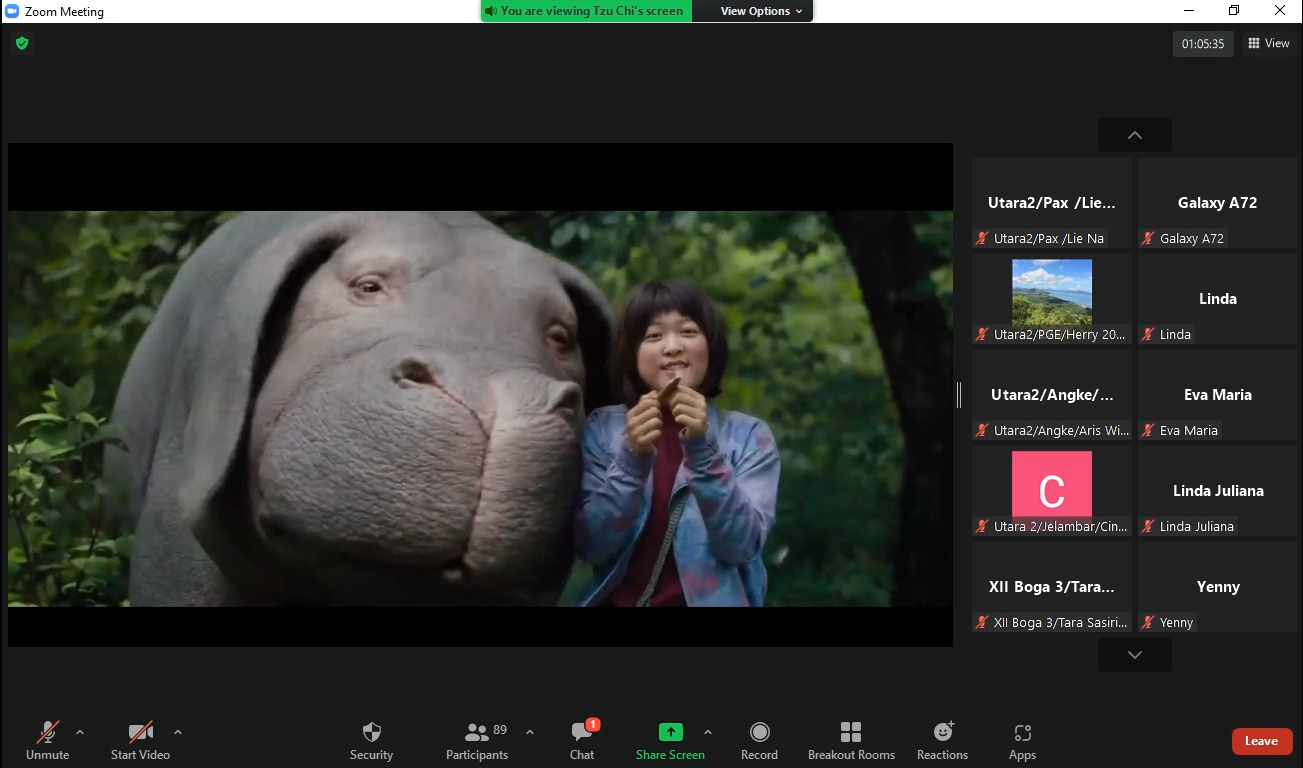This screenshot has width=1303, height=768.
Task: Open the Reactions menu
Action: [x=942, y=741]
